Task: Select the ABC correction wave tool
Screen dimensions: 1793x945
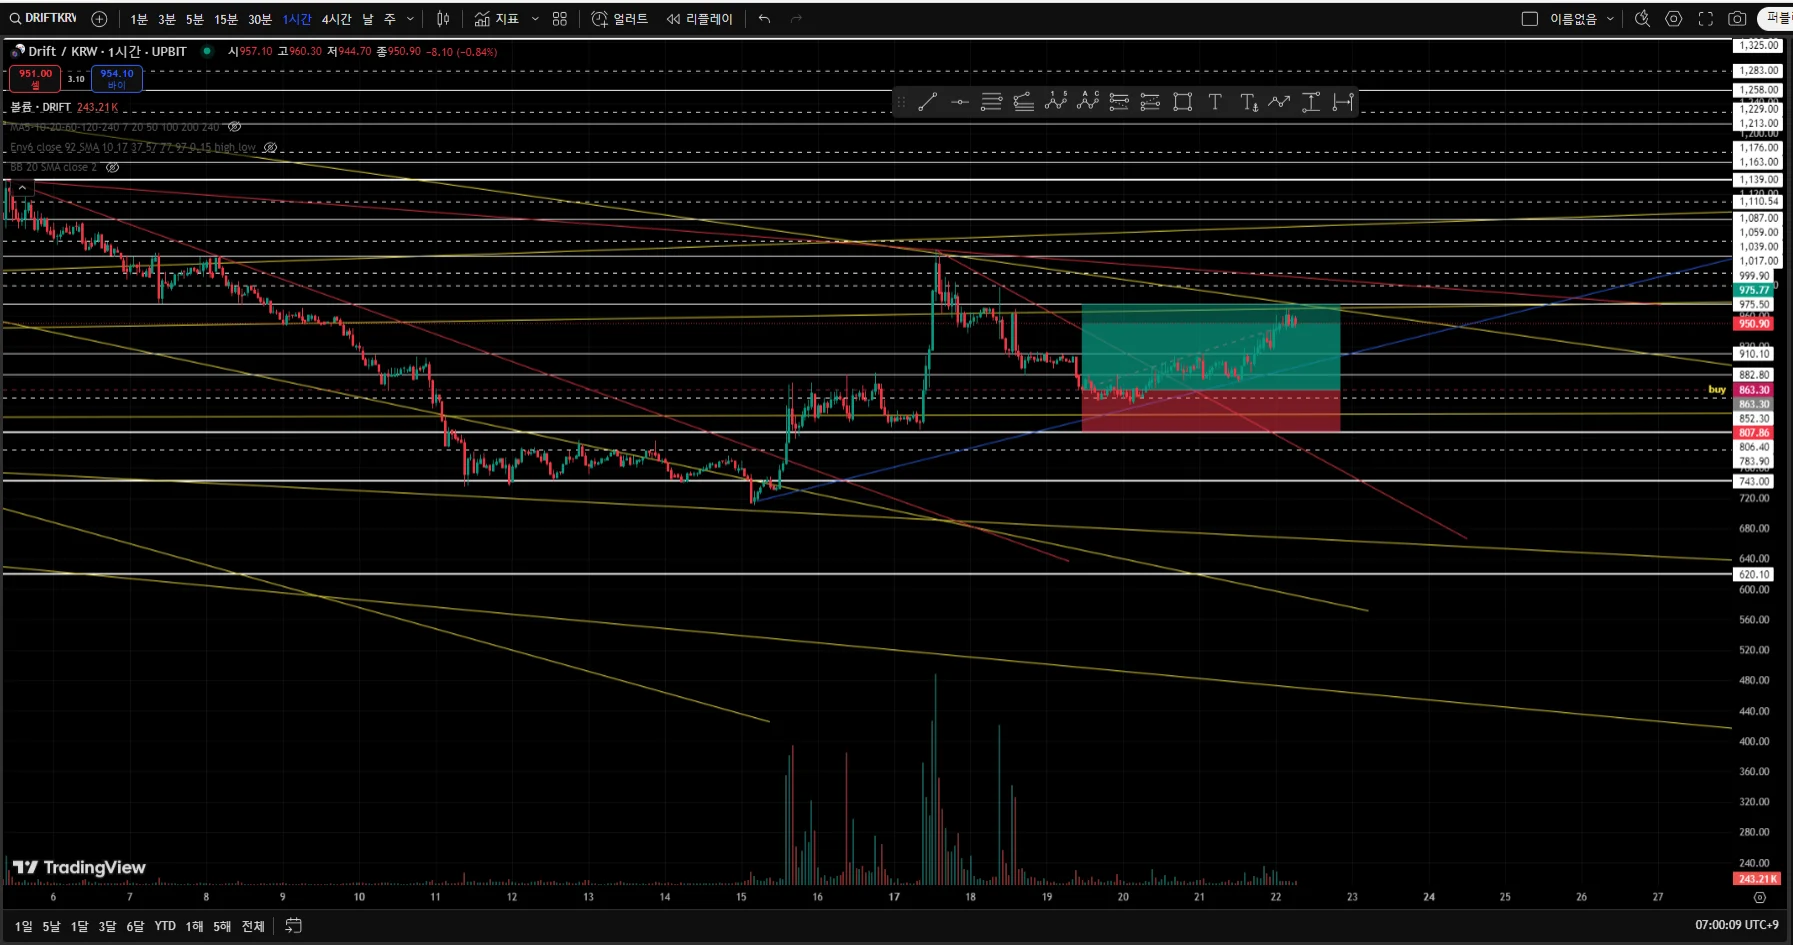Action: click(1087, 102)
